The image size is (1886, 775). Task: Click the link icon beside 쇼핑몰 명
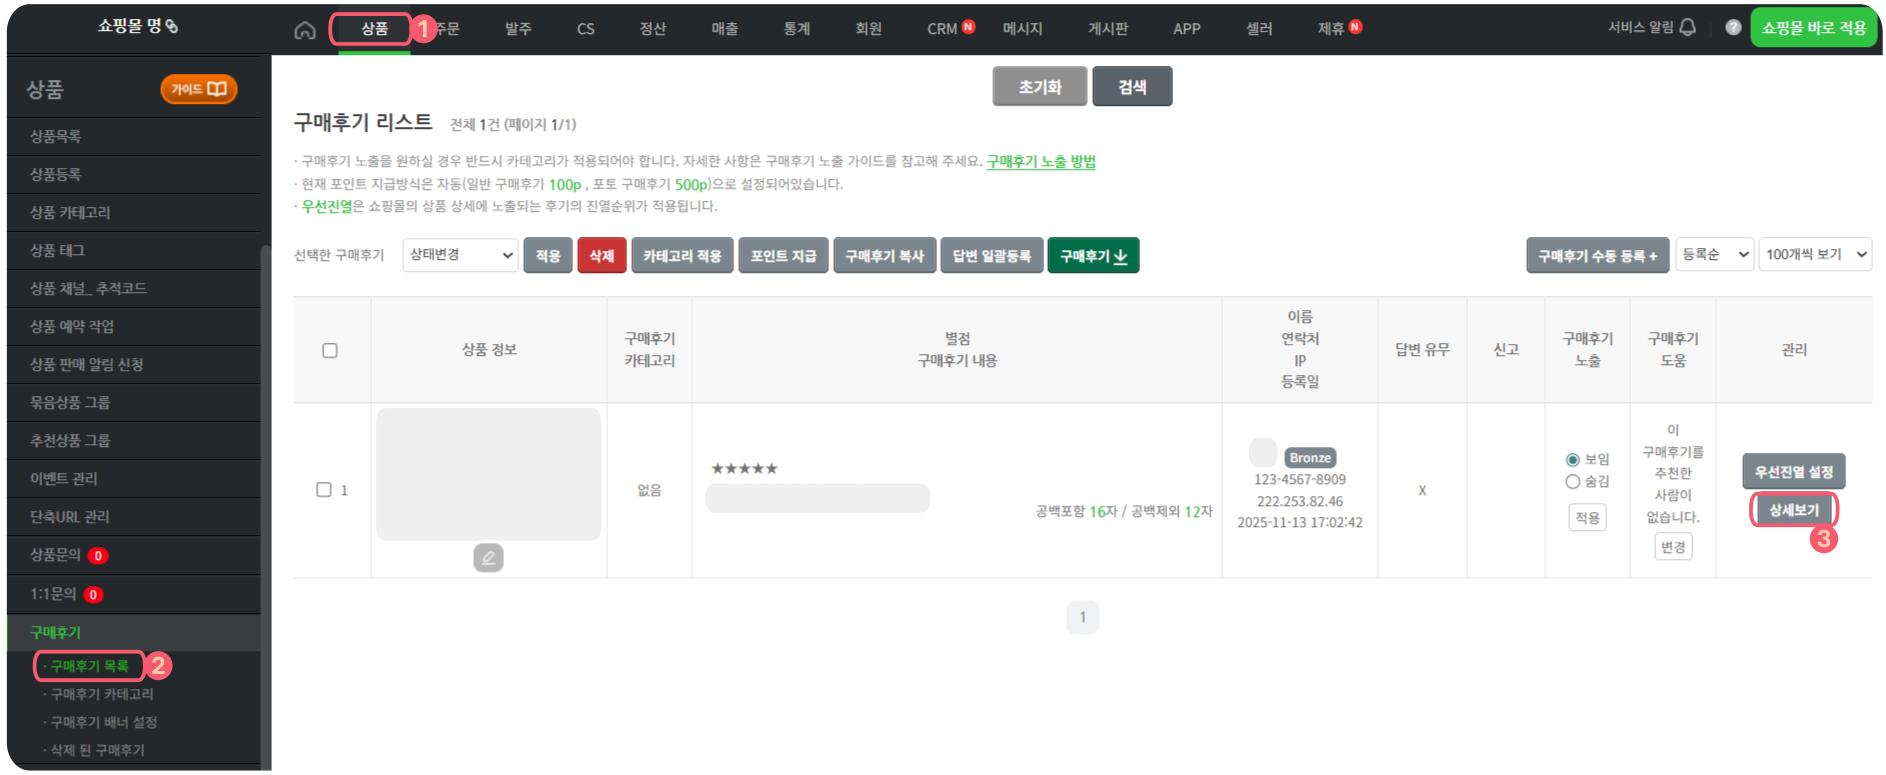tap(172, 26)
